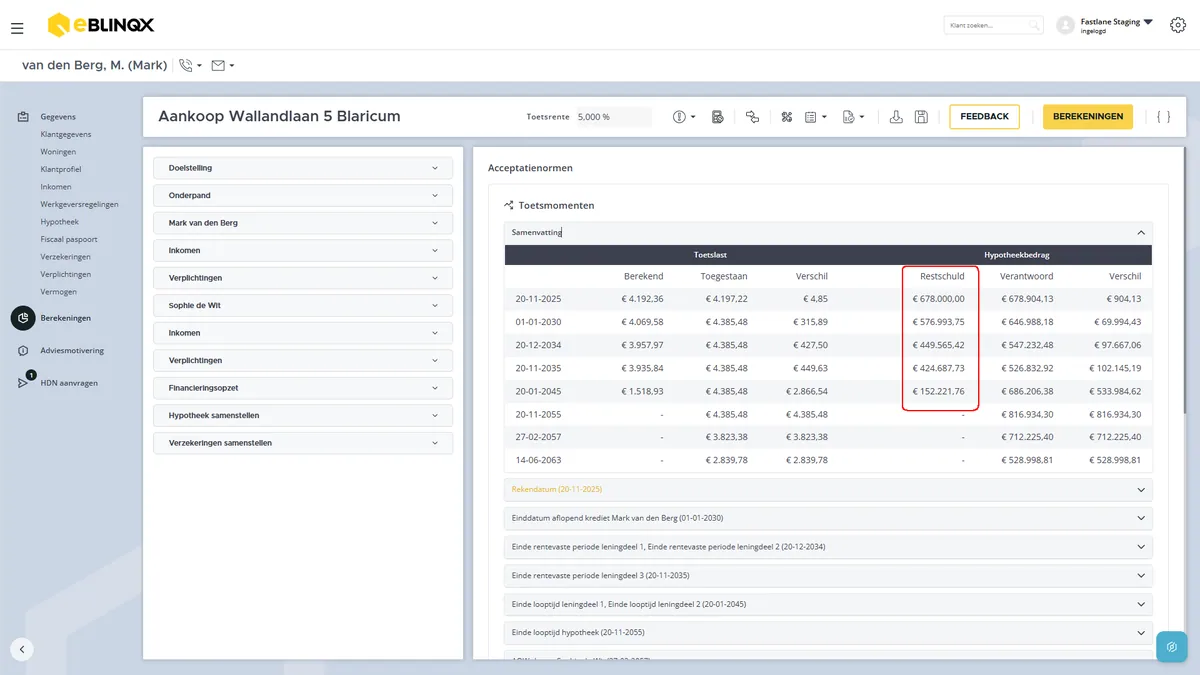
Task: Click the Fastlane Staging user avatar
Action: pyautogui.click(x=1065, y=25)
